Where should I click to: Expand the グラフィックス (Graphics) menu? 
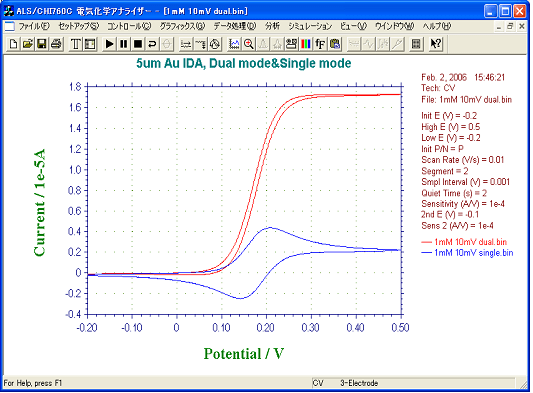182,26
